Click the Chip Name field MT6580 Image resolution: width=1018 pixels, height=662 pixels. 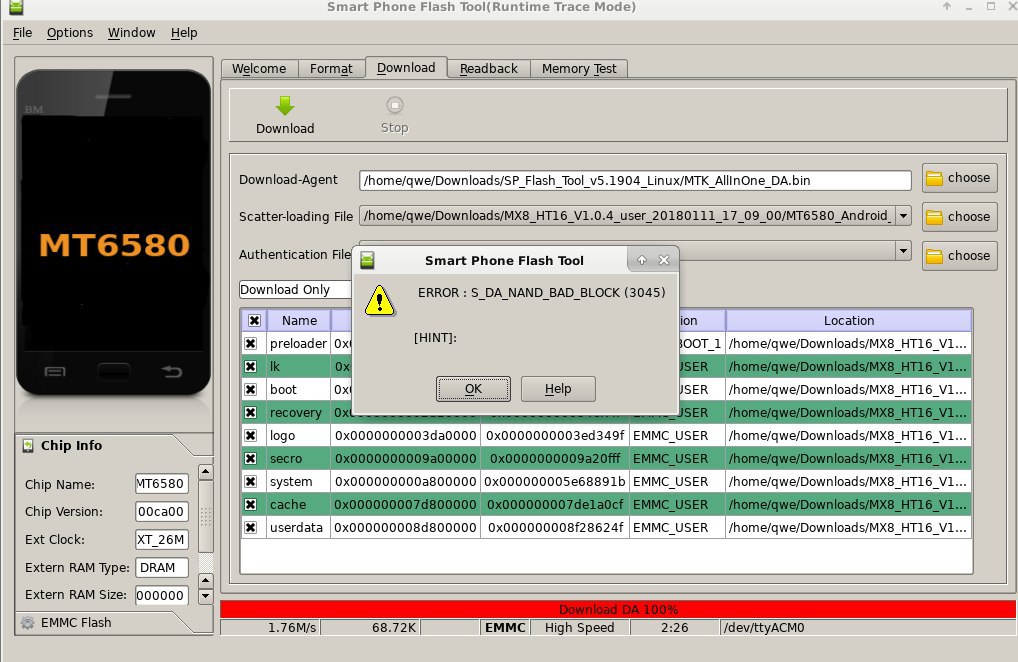coord(162,484)
